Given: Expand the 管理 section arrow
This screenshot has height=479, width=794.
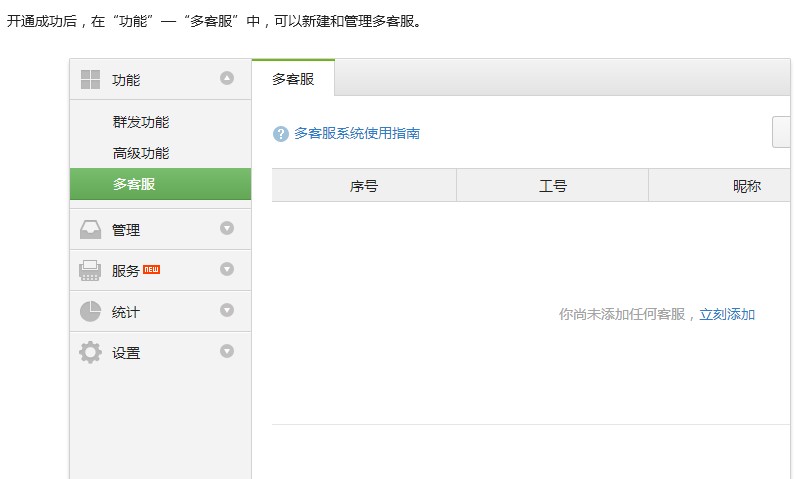Looking at the screenshot, I should click(x=227, y=228).
